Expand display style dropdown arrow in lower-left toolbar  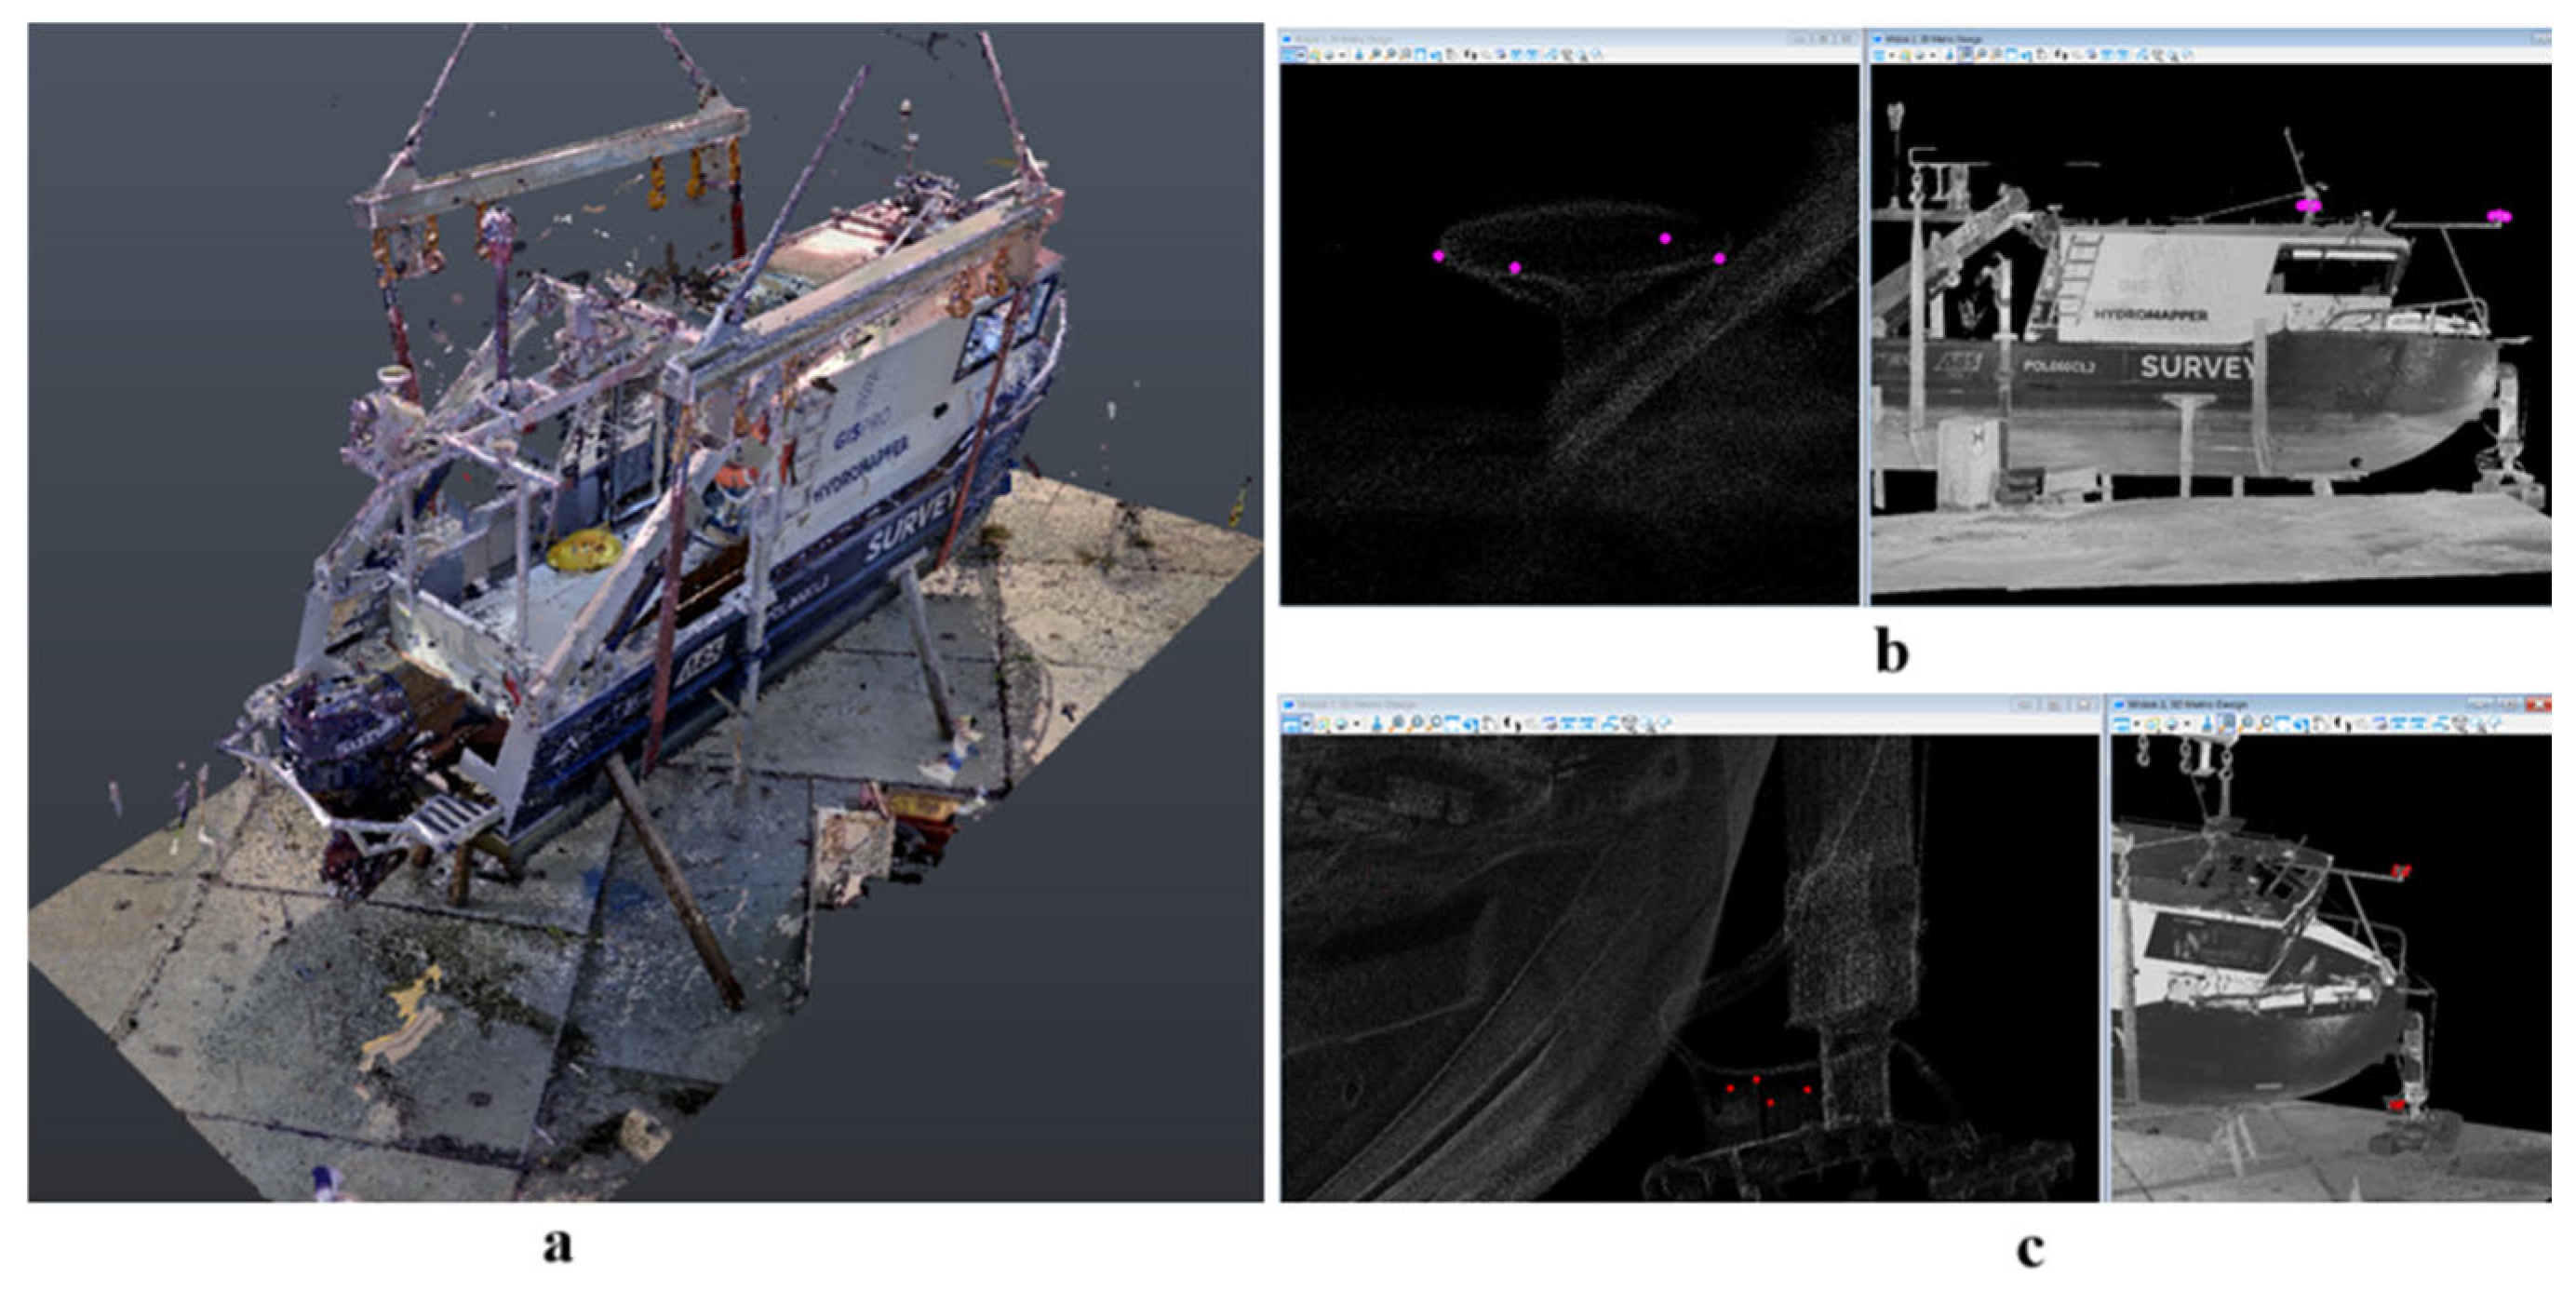(x=1357, y=723)
